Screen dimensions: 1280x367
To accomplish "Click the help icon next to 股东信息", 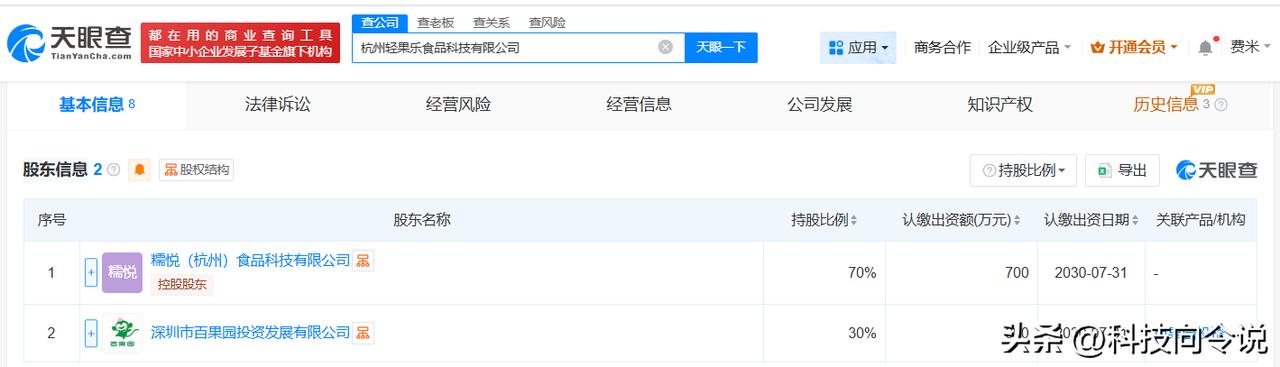I will tap(113, 170).
